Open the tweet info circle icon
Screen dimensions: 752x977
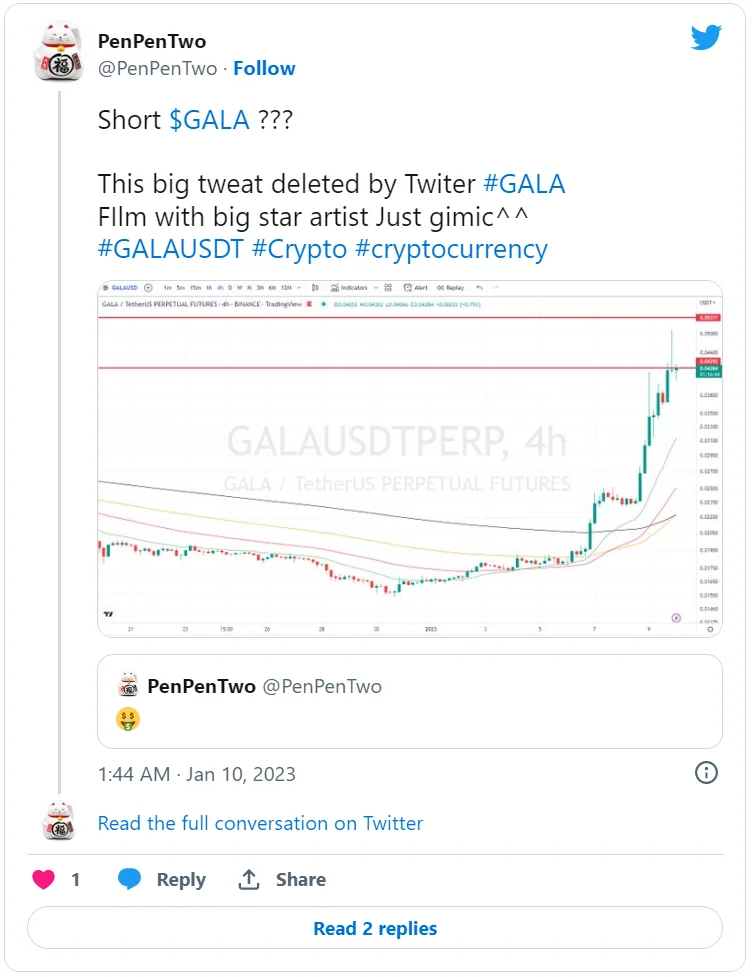[x=706, y=773]
